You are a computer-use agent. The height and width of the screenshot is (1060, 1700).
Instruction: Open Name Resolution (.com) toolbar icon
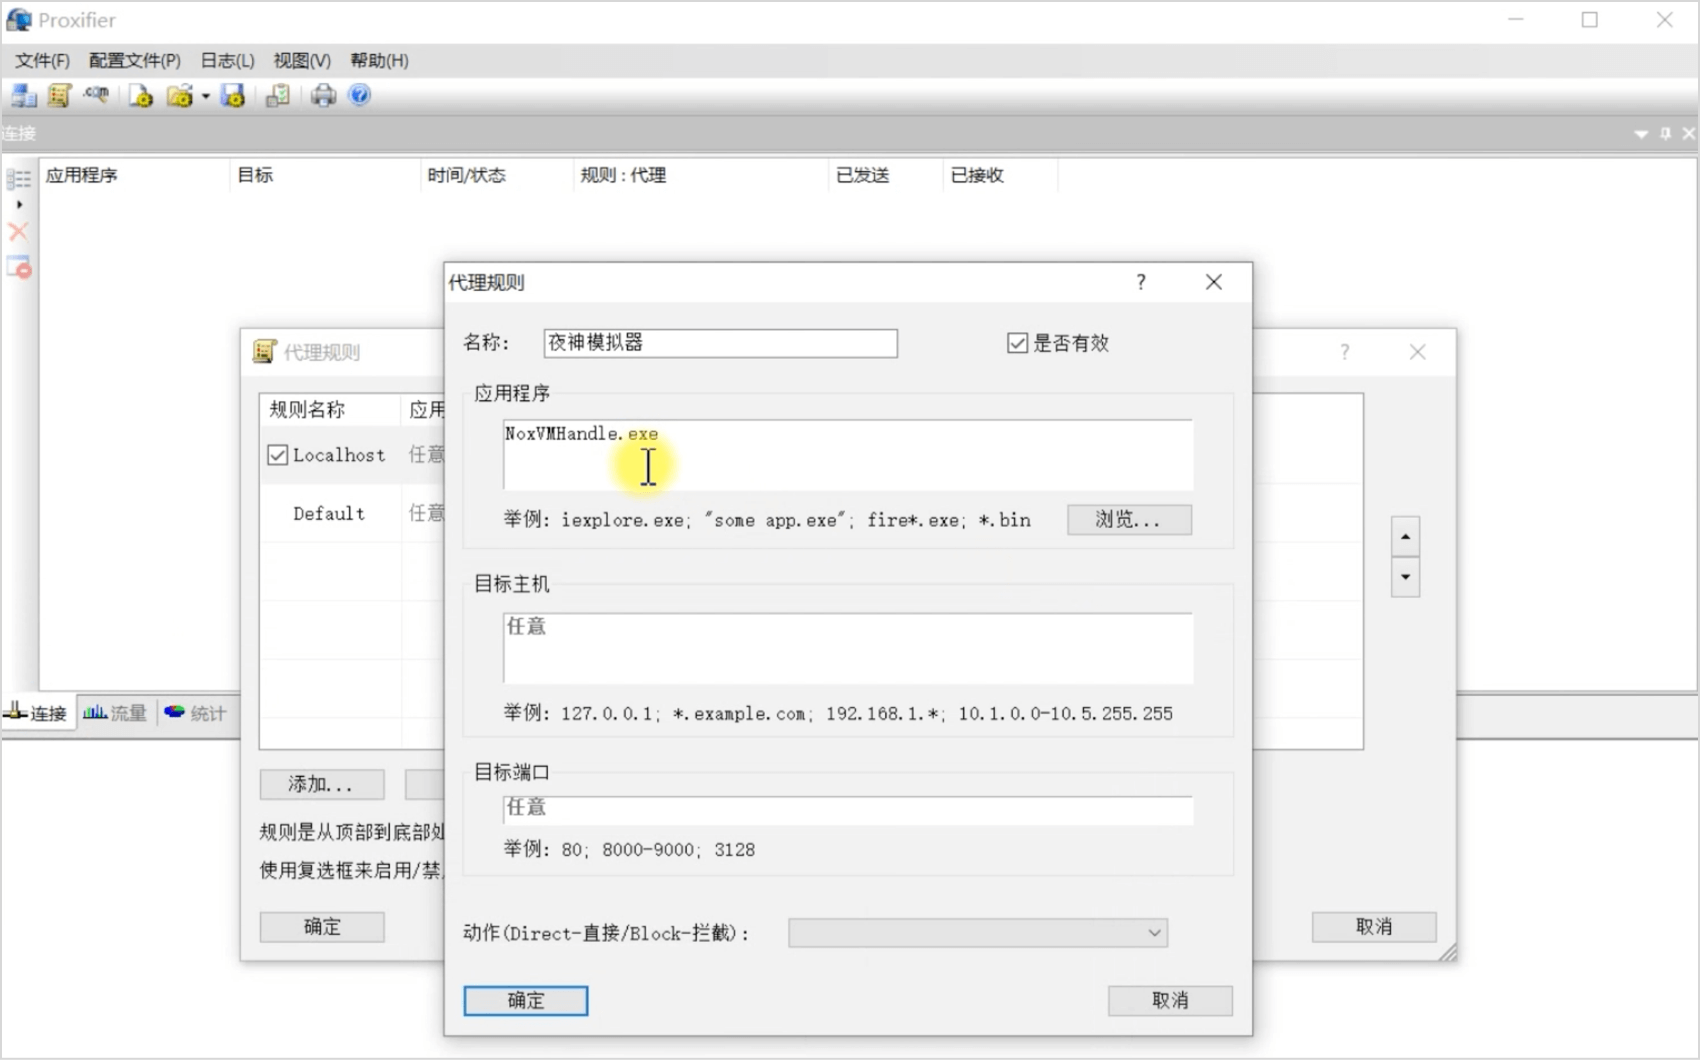[97, 95]
